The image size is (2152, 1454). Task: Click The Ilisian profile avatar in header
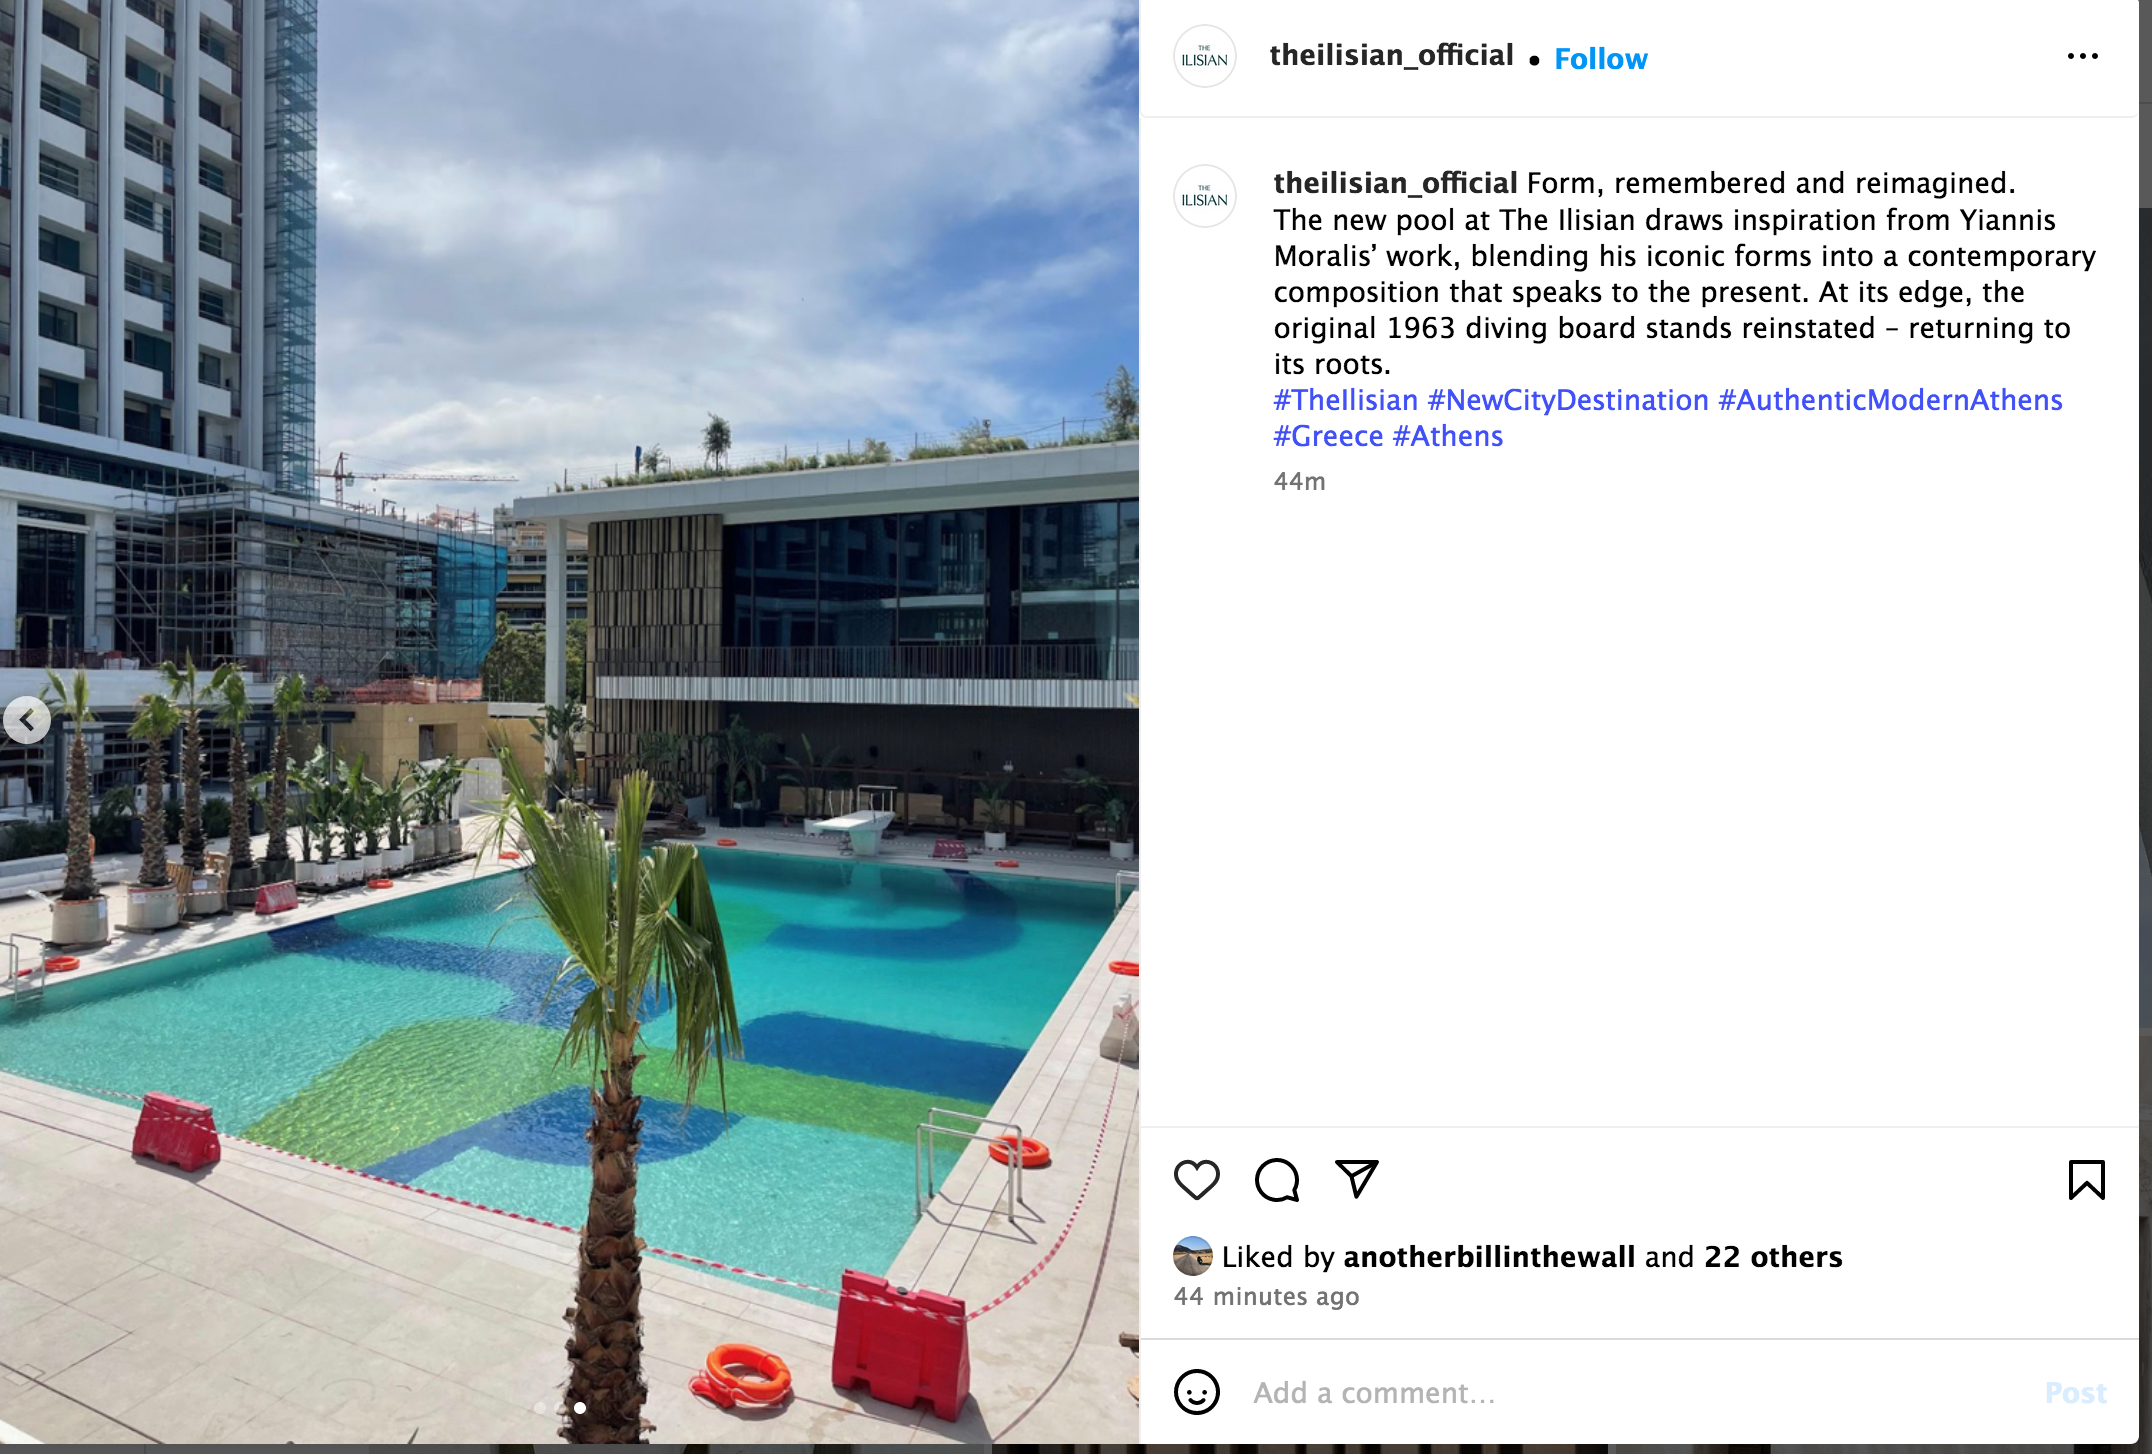[1204, 57]
